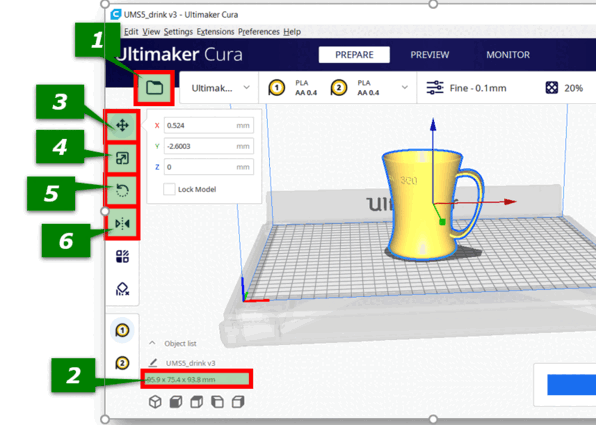Click the pencil icon beside UMS5_drink v3
Image resolution: width=596 pixels, height=425 pixels.
click(x=153, y=363)
